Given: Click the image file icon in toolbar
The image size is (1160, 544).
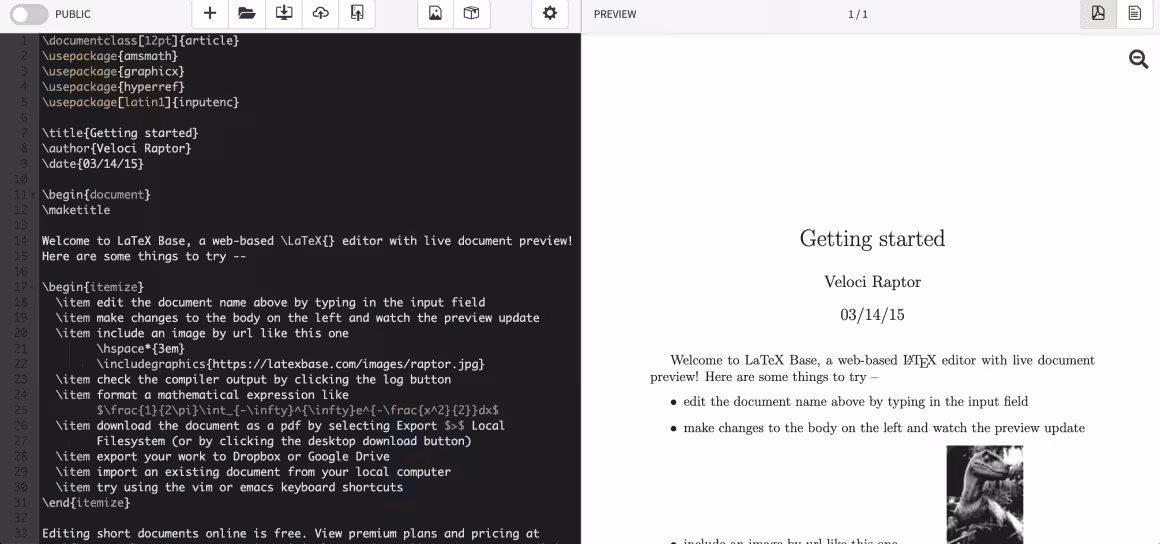Looking at the screenshot, I should [x=435, y=14].
